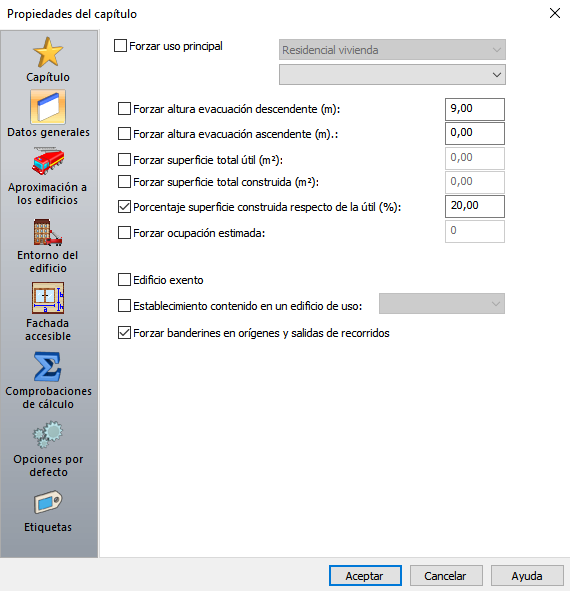Open the Fachada accesible window icon
The image size is (570, 591).
tap(48, 298)
